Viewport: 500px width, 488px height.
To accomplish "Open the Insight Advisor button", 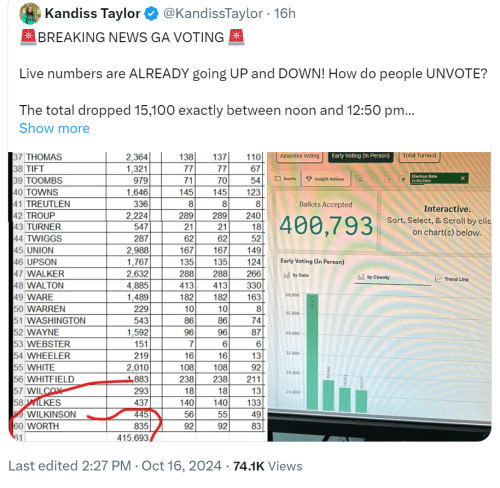I will (x=325, y=179).
